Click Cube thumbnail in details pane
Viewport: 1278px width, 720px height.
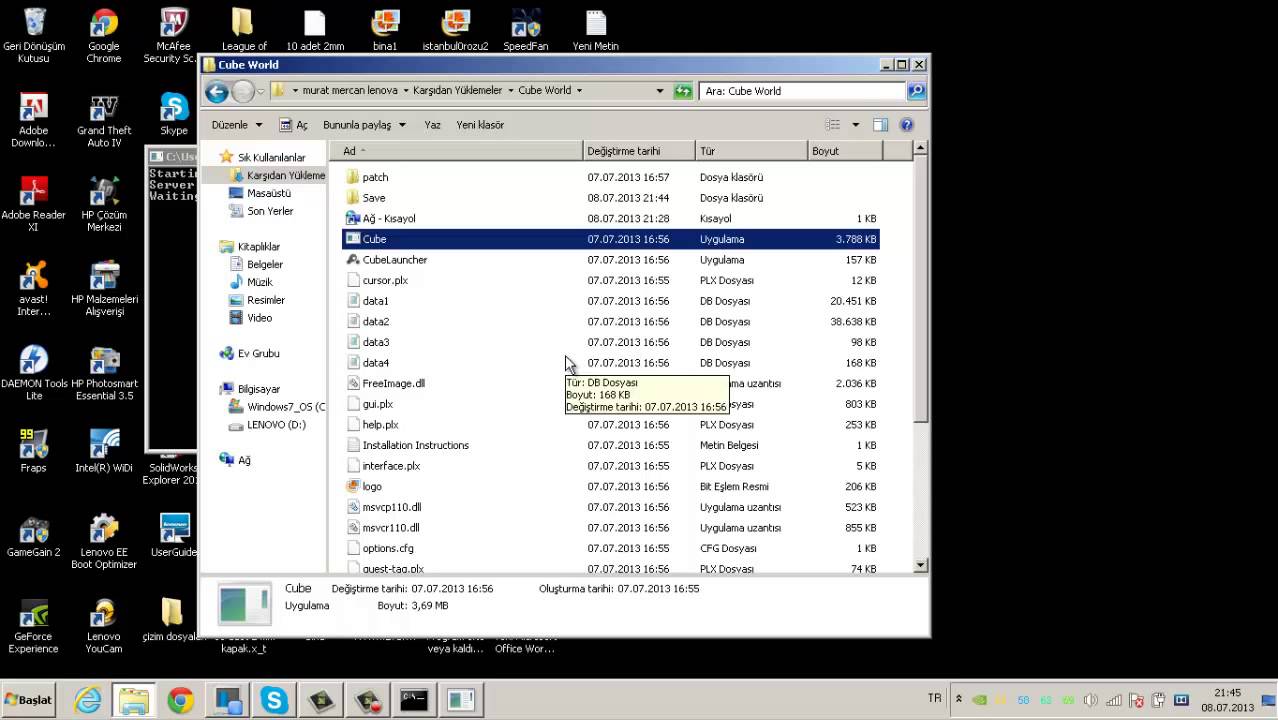(244, 604)
